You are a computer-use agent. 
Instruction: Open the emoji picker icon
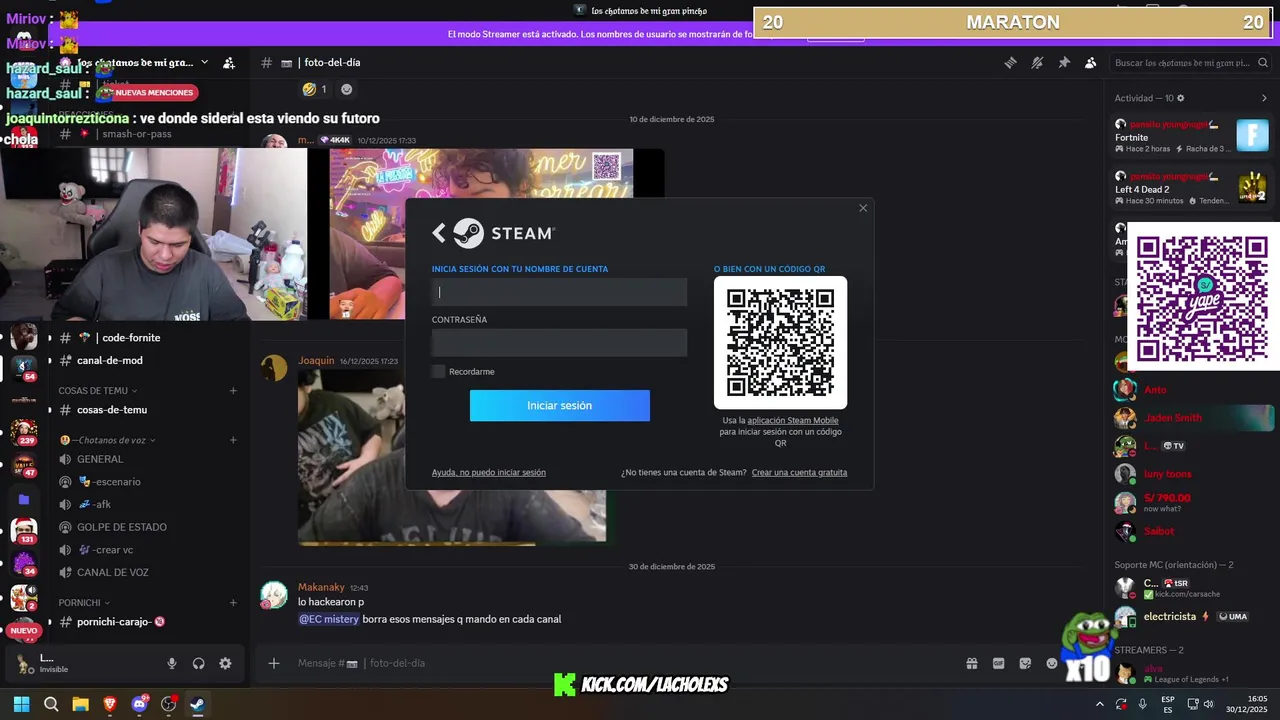(1052, 663)
